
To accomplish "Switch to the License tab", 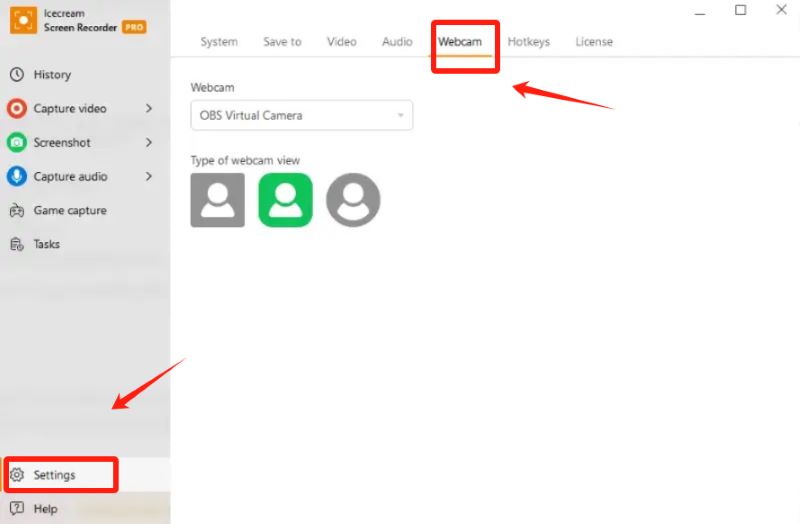I will [594, 42].
